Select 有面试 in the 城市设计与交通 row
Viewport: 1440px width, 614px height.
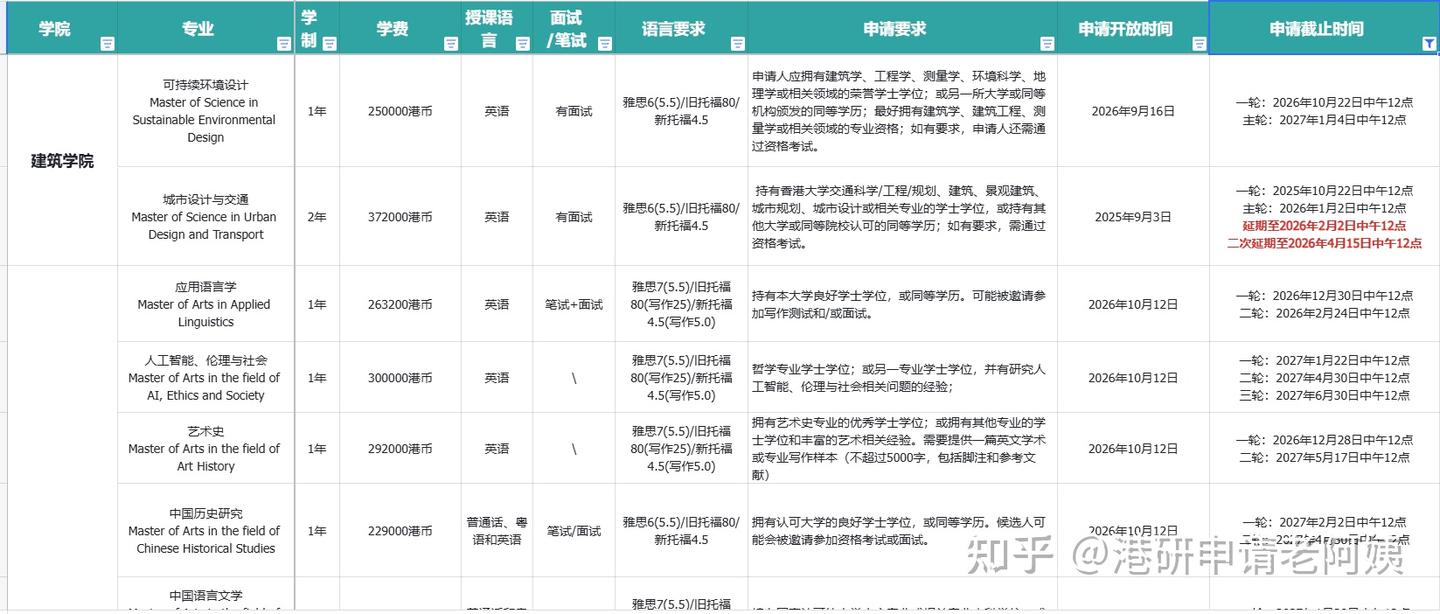coord(574,216)
